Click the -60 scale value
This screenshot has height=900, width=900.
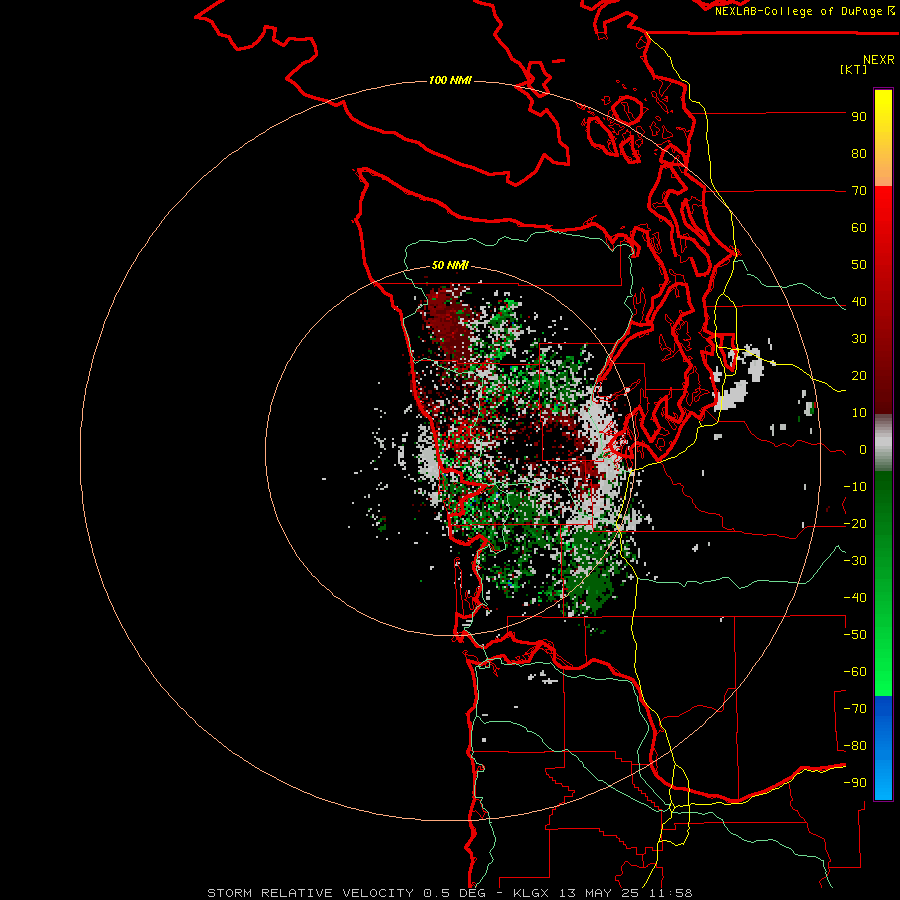pos(855,672)
